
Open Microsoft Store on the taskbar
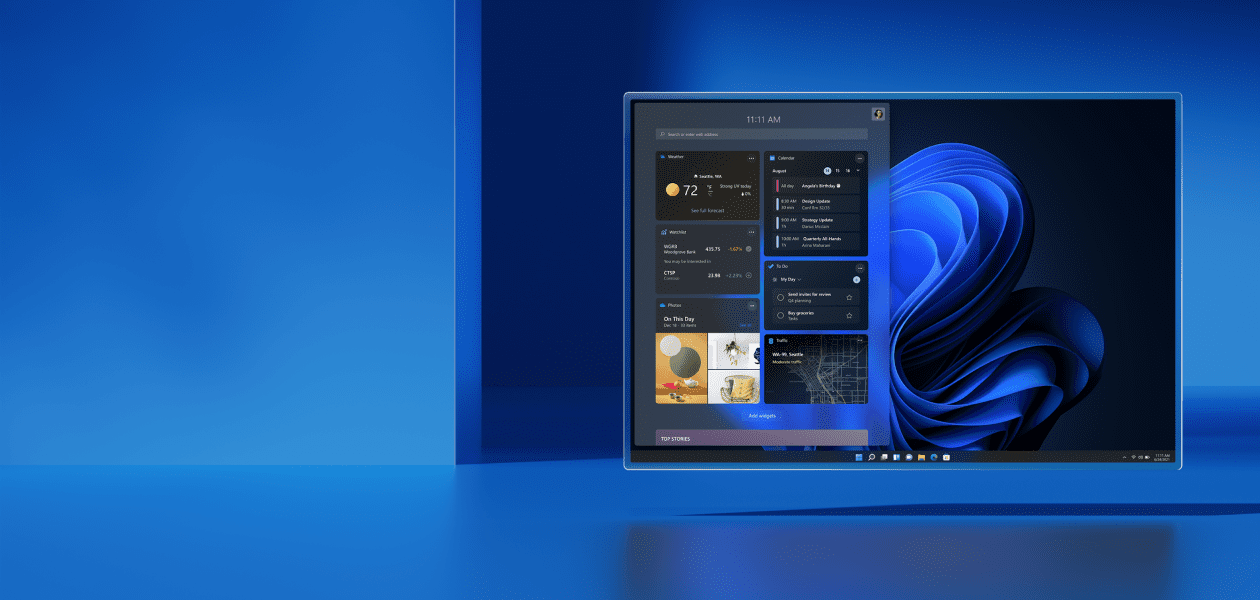click(x=946, y=457)
